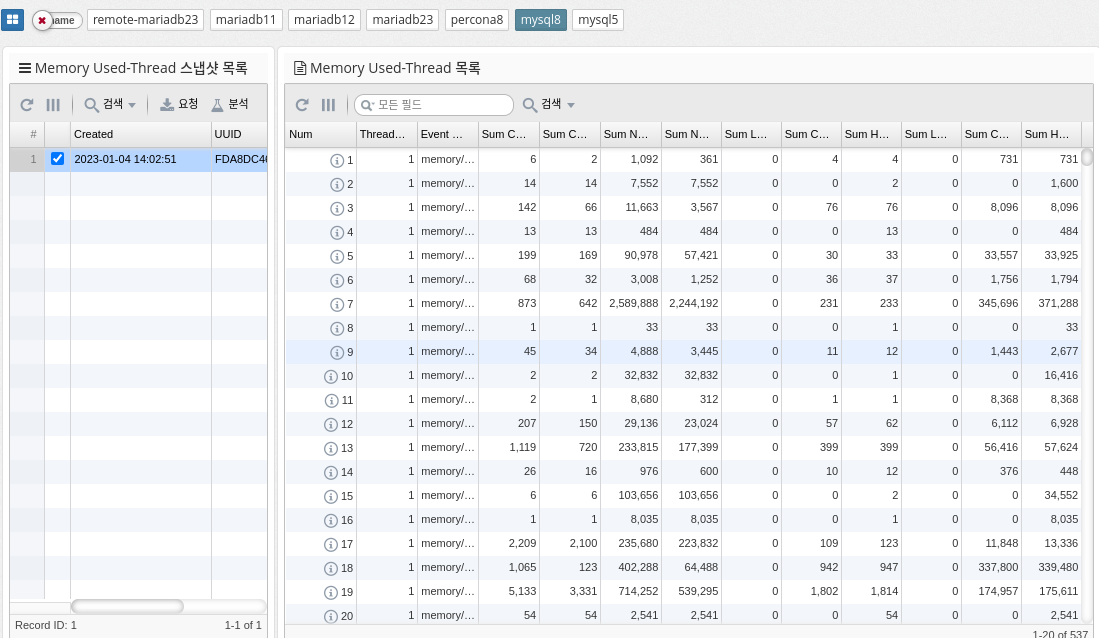This screenshot has height=638, width=1099.
Task: Open column chooser in thread list toolbar
Action: tap(328, 105)
